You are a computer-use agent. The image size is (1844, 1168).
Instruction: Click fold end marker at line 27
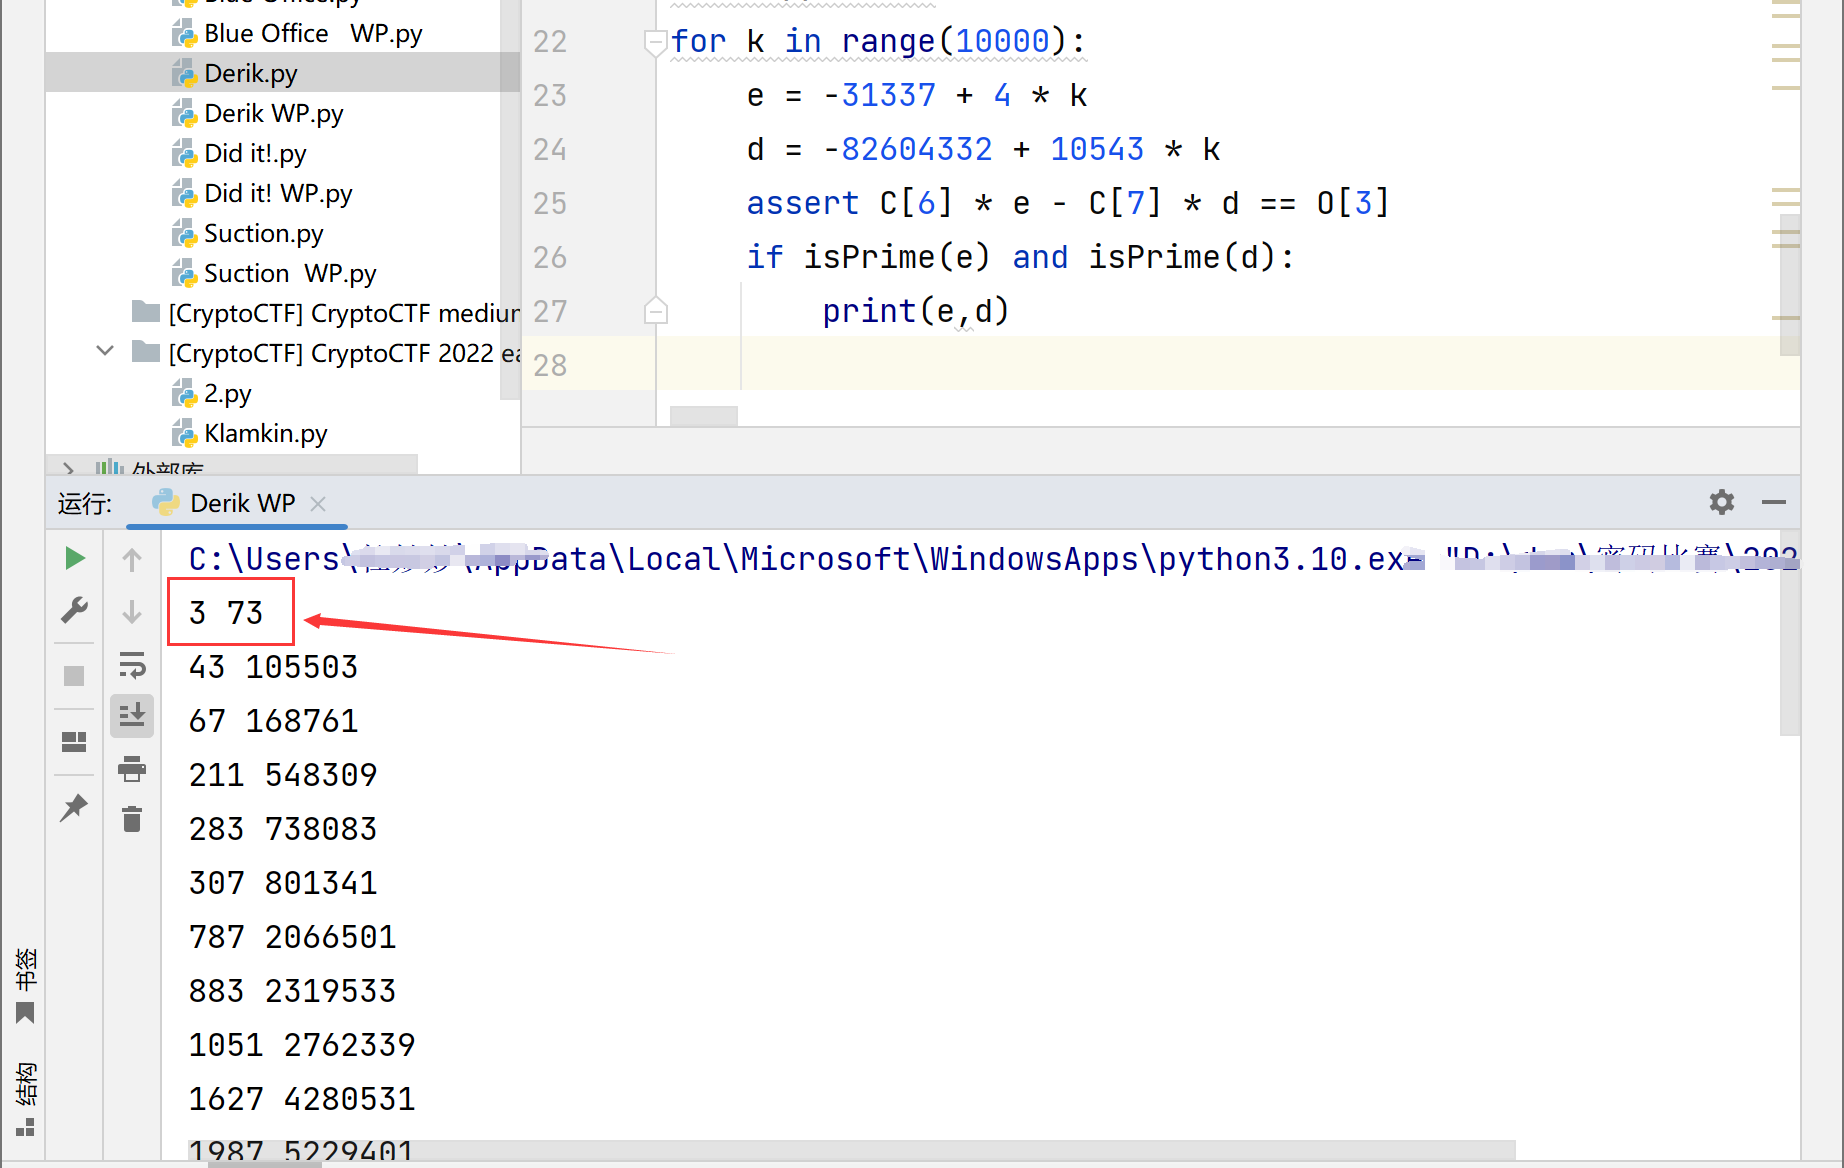coord(655,312)
